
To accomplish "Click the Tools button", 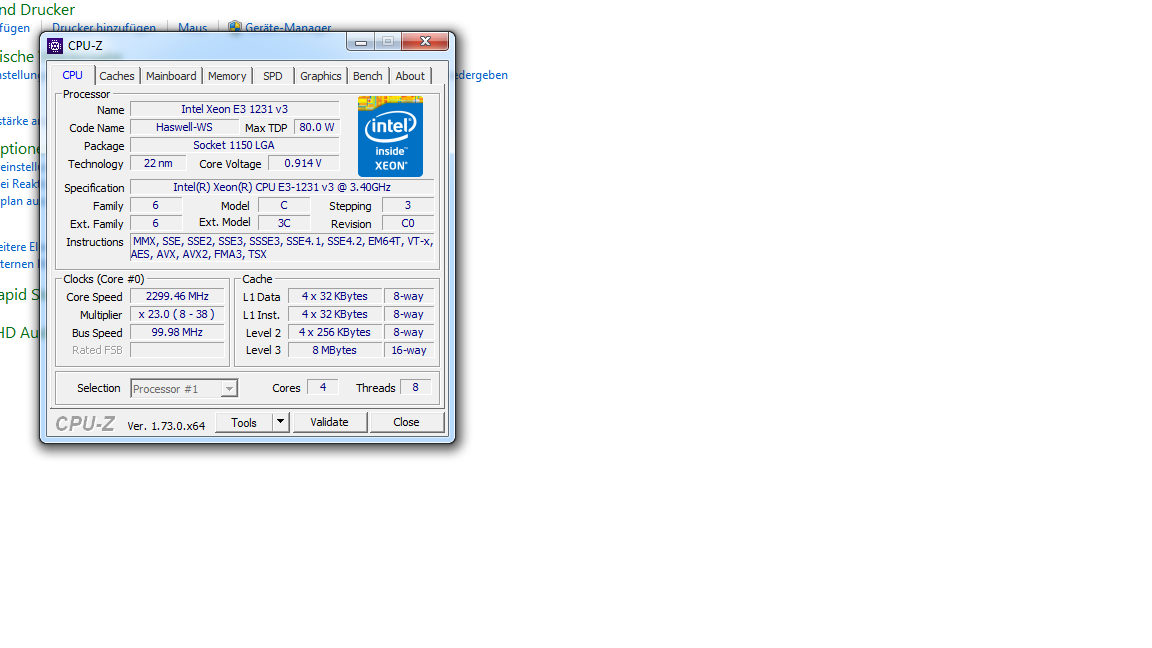I will [244, 422].
